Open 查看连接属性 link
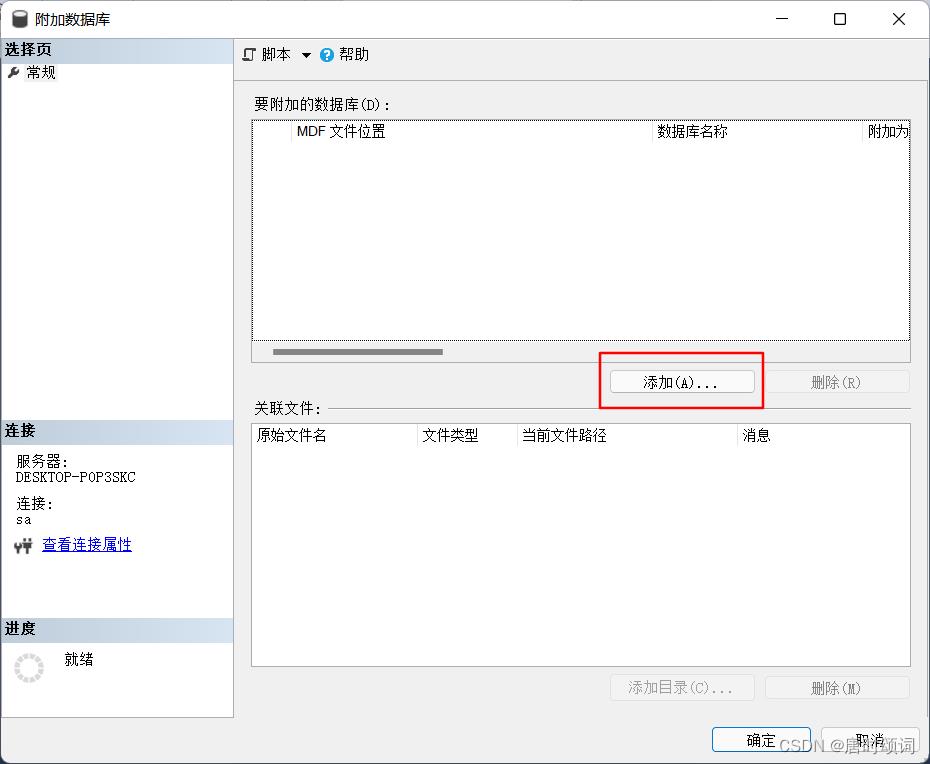This screenshot has width=930, height=764. pyautogui.click(x=87, y=545)
